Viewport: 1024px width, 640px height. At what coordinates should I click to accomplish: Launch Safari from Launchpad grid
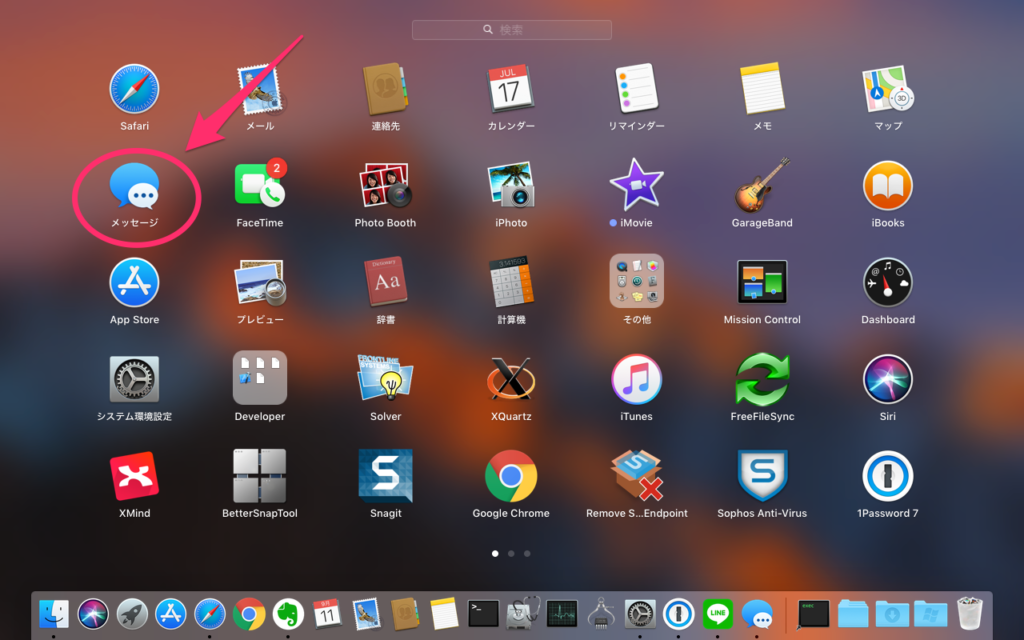click(x=134, y=89)
